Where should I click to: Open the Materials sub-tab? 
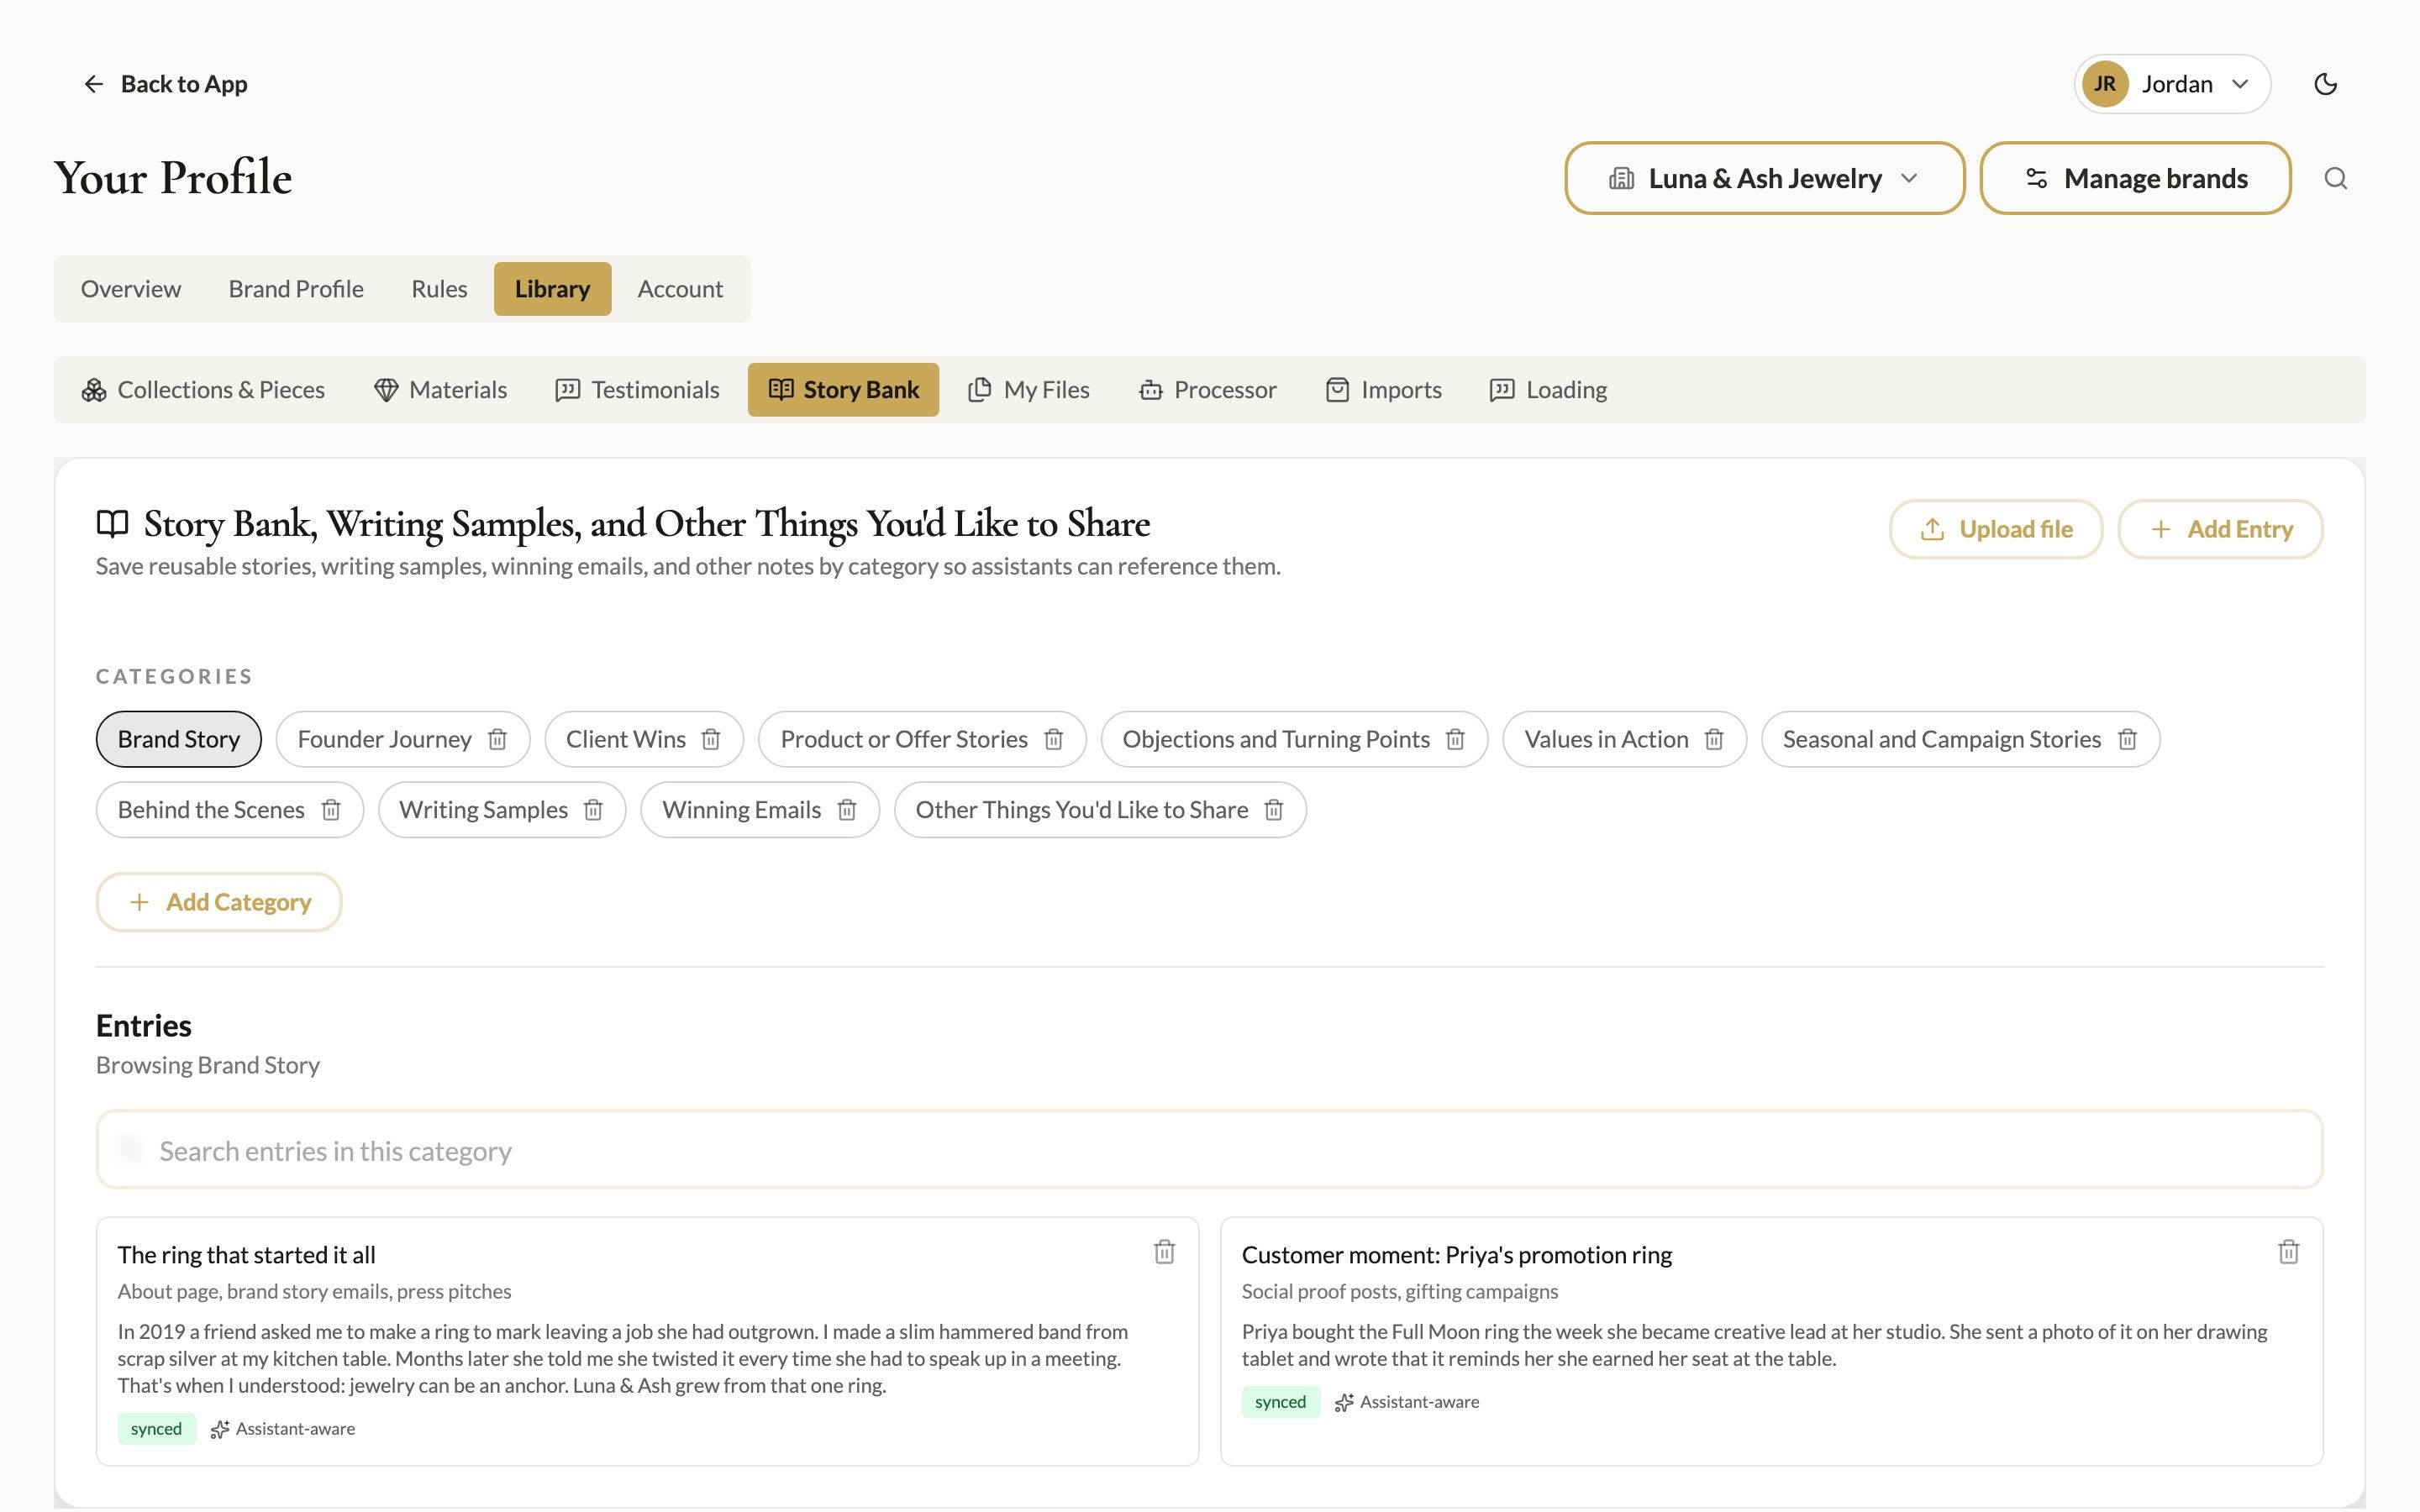pos(440,390)
